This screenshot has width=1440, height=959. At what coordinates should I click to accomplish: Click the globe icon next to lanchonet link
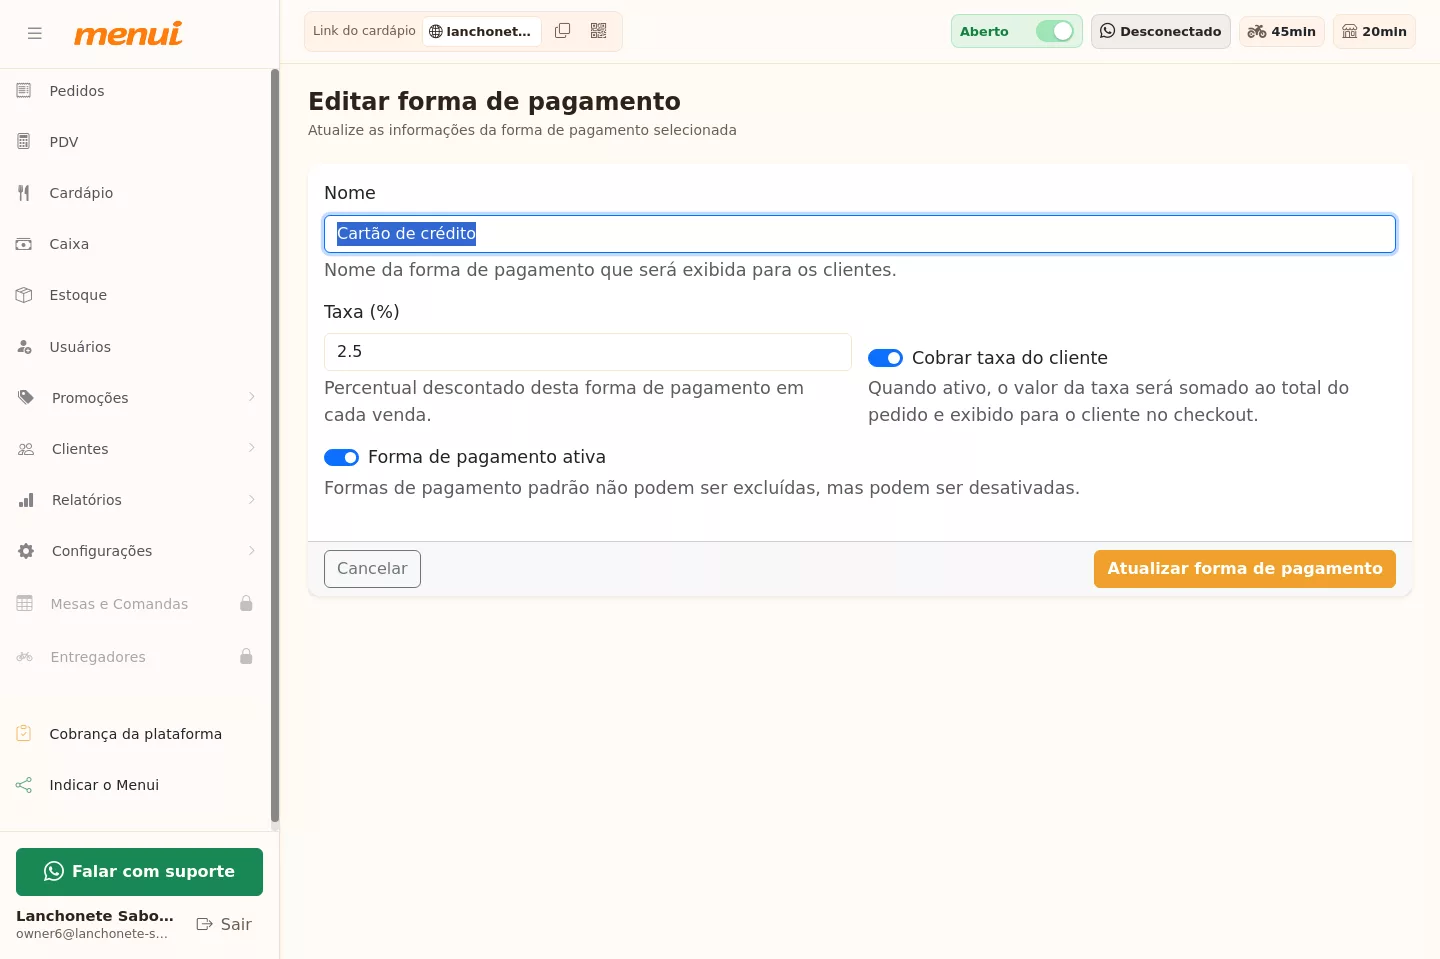[x=436, y=32]
